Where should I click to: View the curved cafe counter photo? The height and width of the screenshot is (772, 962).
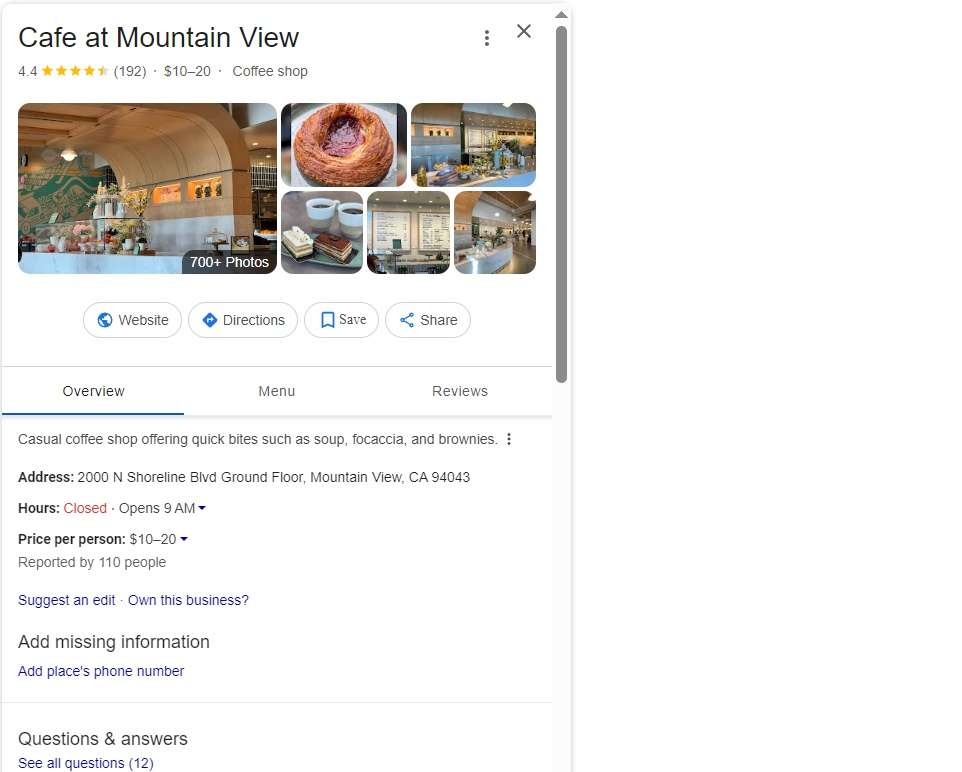pyautogui.click(x=495, y=233)
